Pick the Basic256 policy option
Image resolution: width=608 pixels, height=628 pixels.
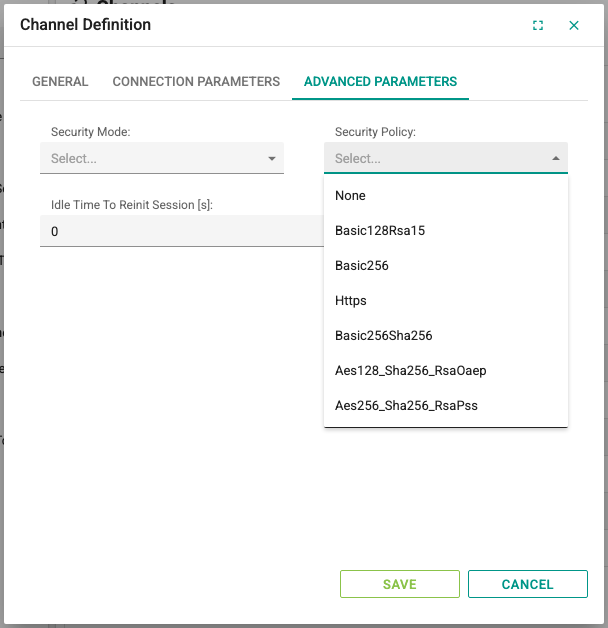[446, 266]
